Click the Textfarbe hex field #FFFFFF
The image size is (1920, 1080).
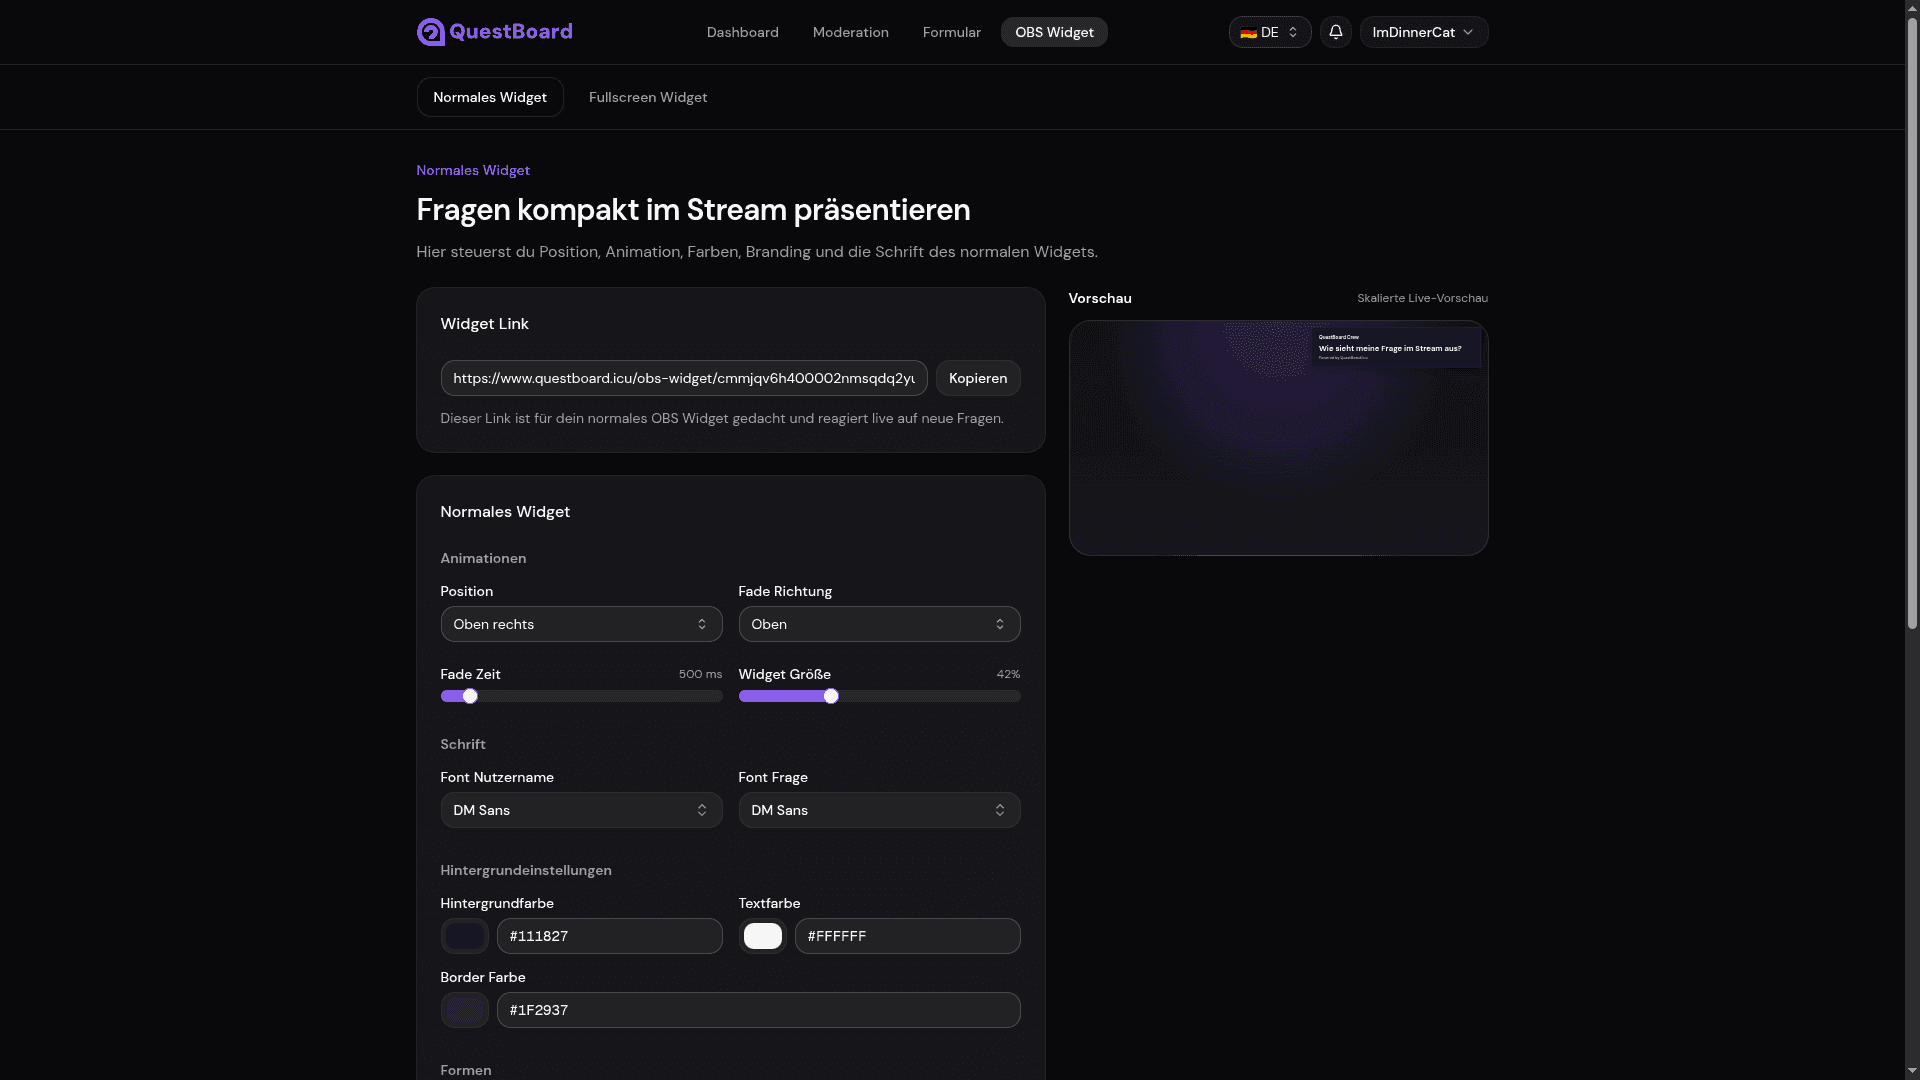click(x=907, y=936)
